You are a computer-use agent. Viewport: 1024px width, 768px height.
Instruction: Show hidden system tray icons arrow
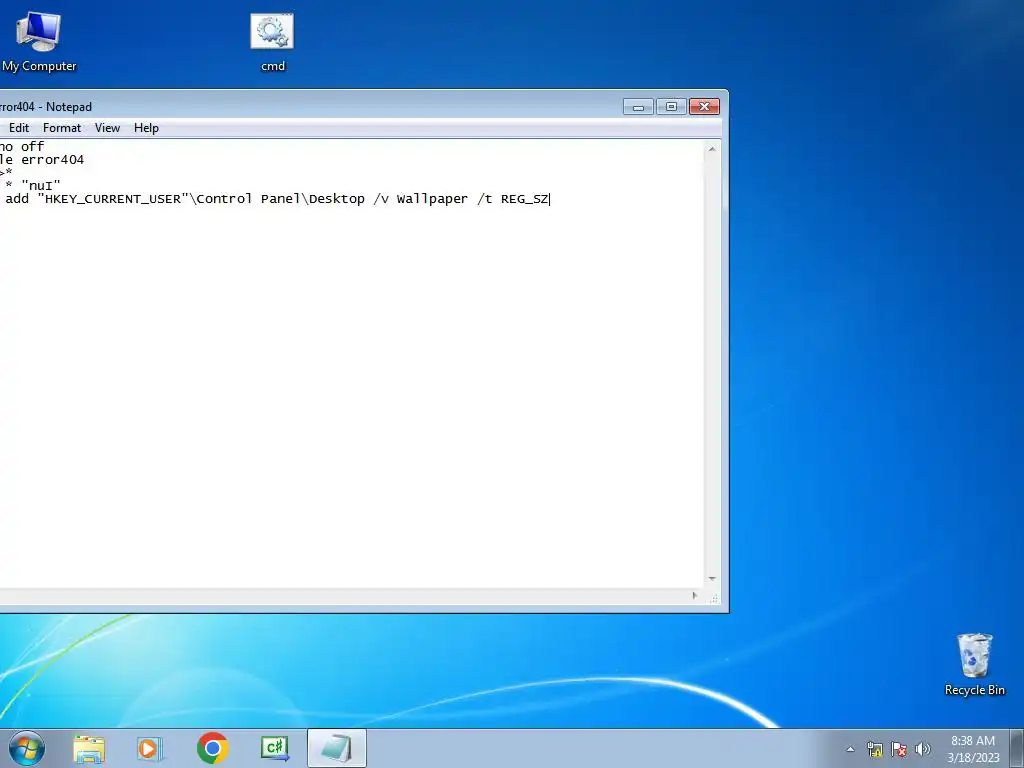tap(850, 749)
